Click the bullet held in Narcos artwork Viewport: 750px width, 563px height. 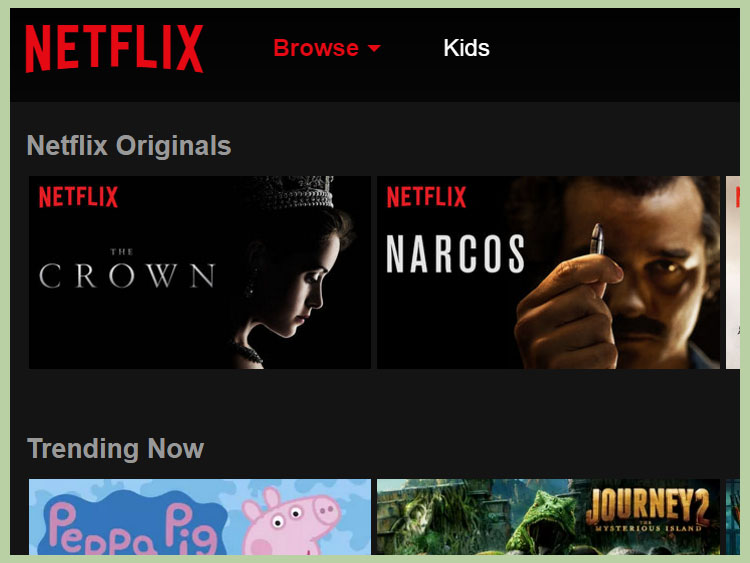click(596, 238)
